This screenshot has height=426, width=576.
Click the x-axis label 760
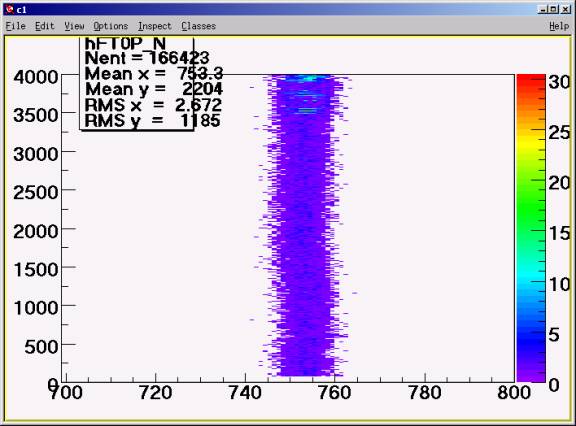335,393
